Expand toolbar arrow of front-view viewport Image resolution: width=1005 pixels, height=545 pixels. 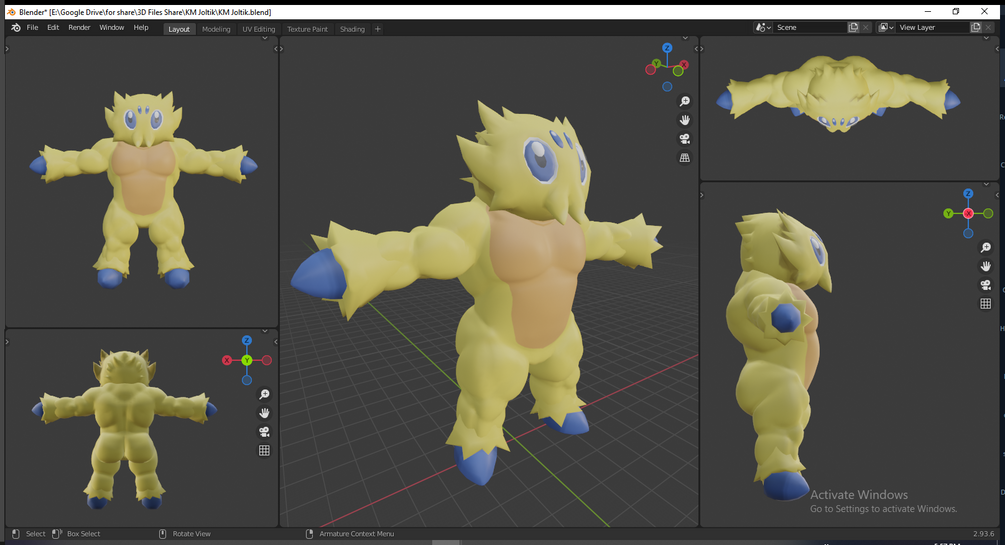[x=7, y=49]
